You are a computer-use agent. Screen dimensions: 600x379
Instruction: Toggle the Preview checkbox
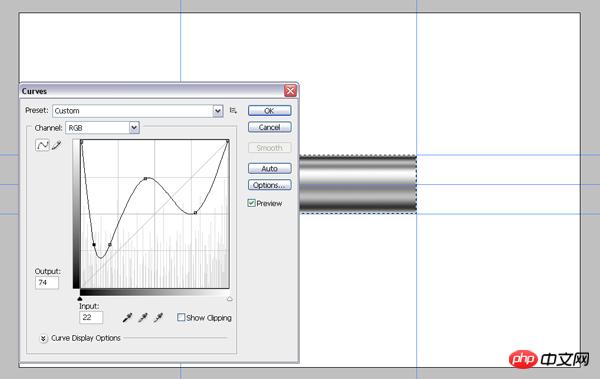pyautogui.click(x=251, y=203)
